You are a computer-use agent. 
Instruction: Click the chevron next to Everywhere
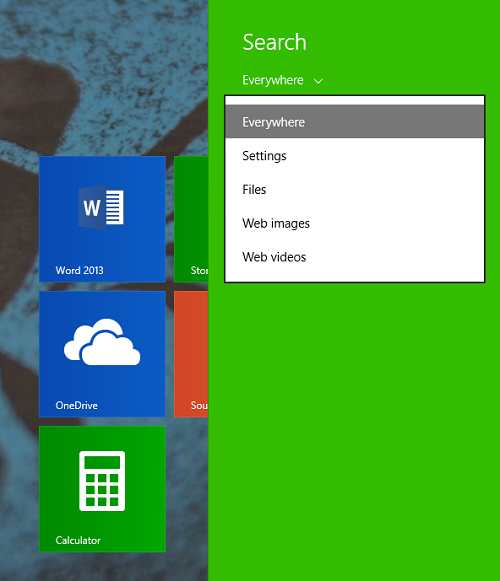(x=318, y=81)
